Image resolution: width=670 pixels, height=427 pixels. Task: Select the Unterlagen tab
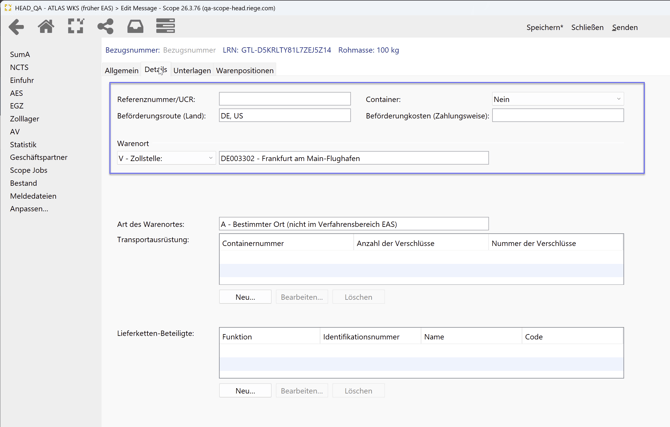pos(192,71)
